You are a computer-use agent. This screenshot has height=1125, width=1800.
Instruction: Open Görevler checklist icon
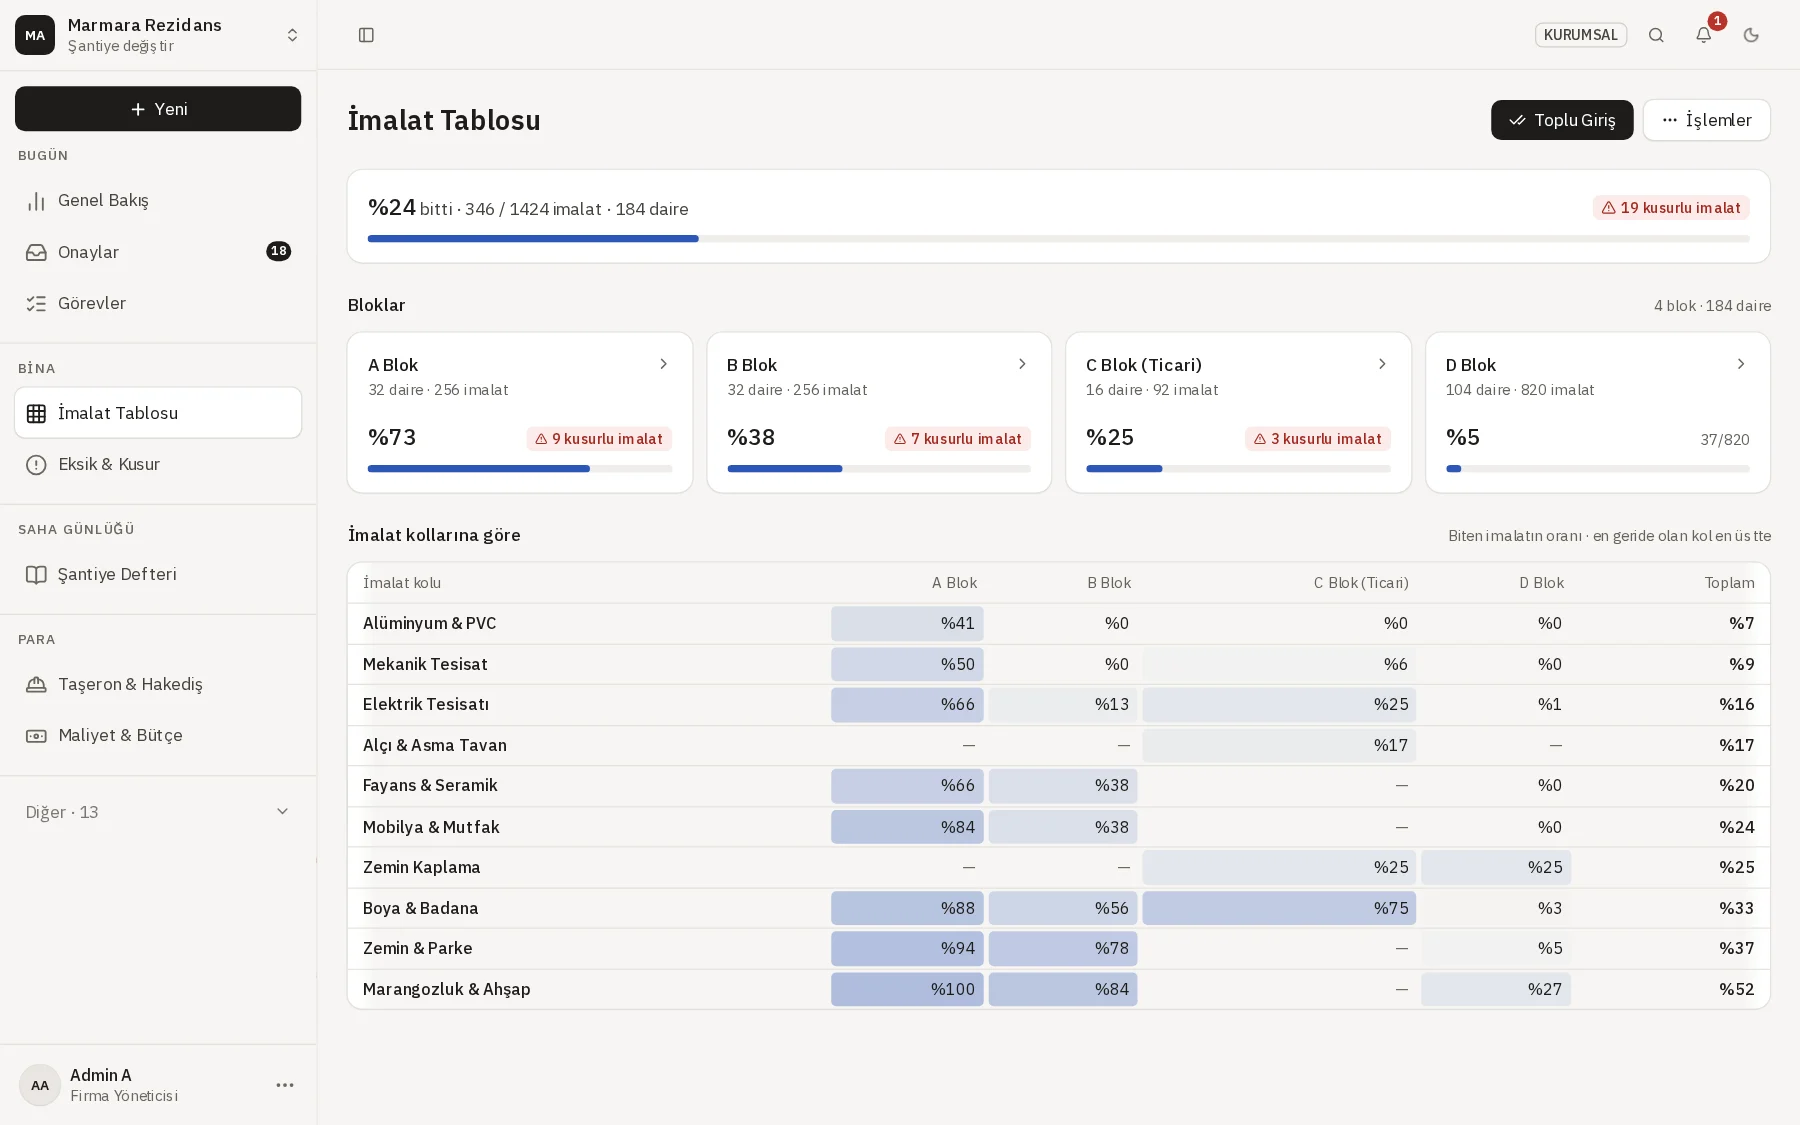click(36, 303)
